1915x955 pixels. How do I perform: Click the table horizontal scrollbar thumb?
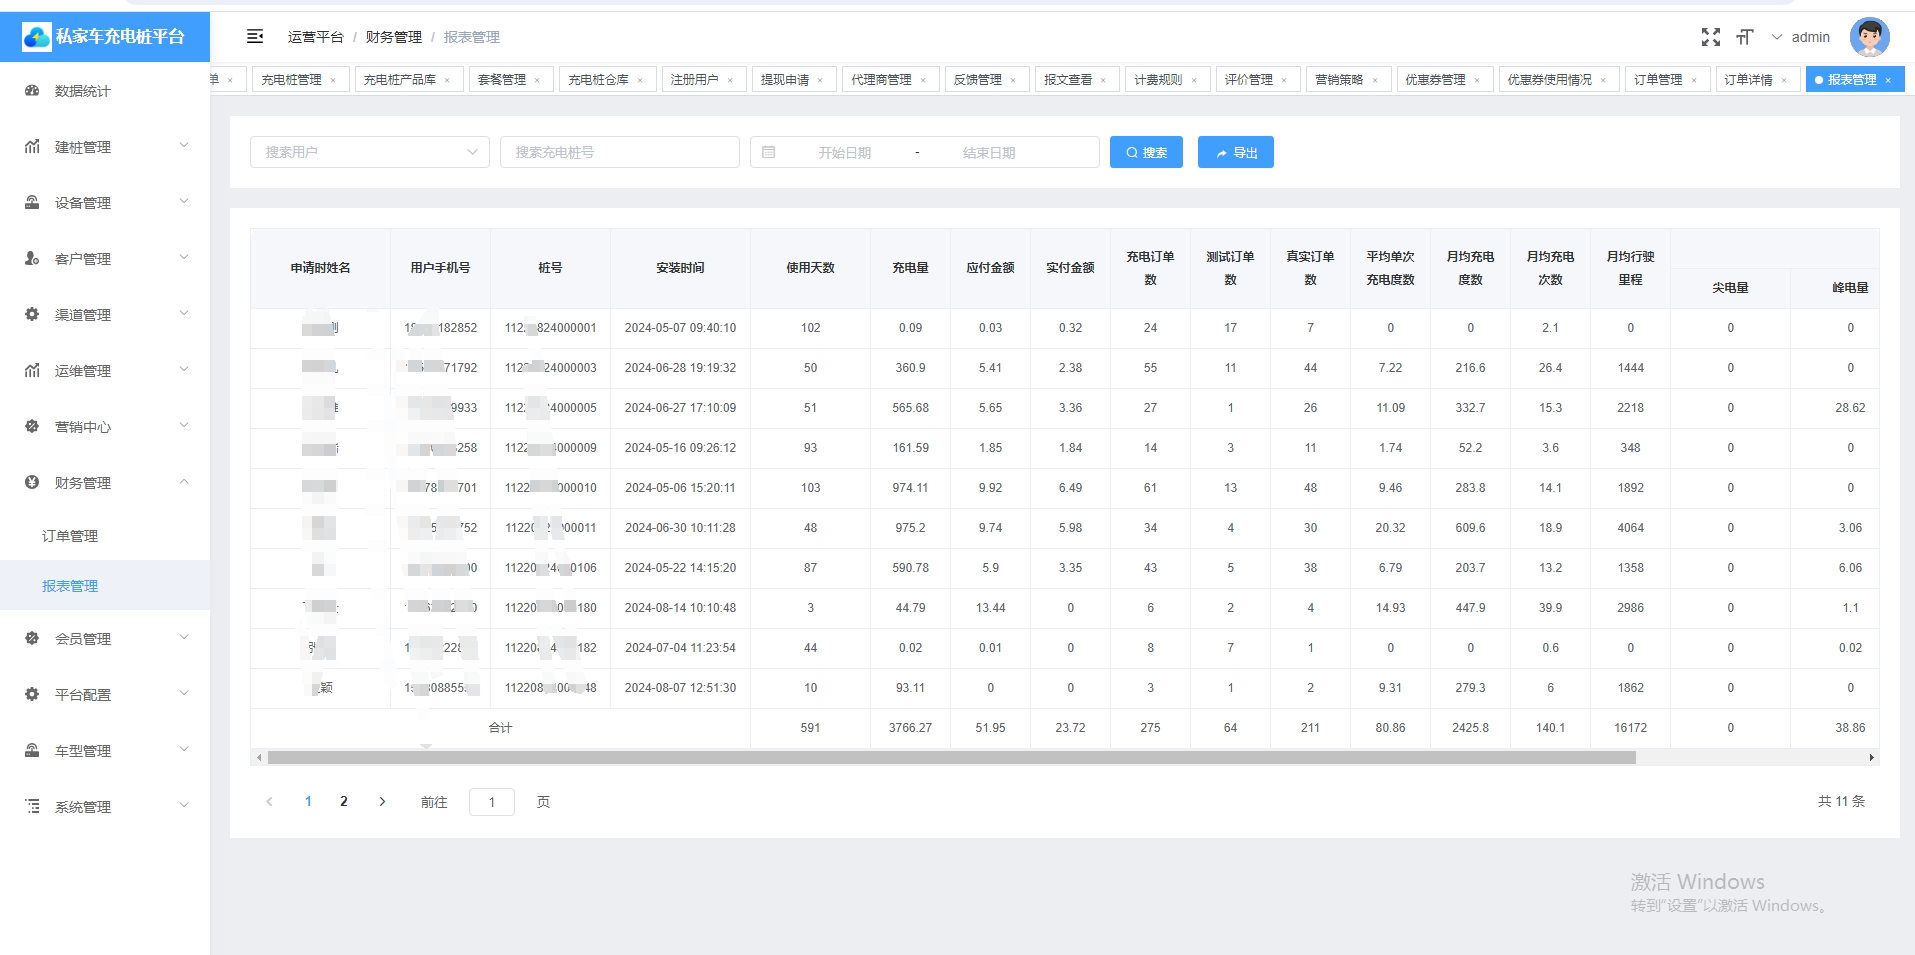click(952, 758)
